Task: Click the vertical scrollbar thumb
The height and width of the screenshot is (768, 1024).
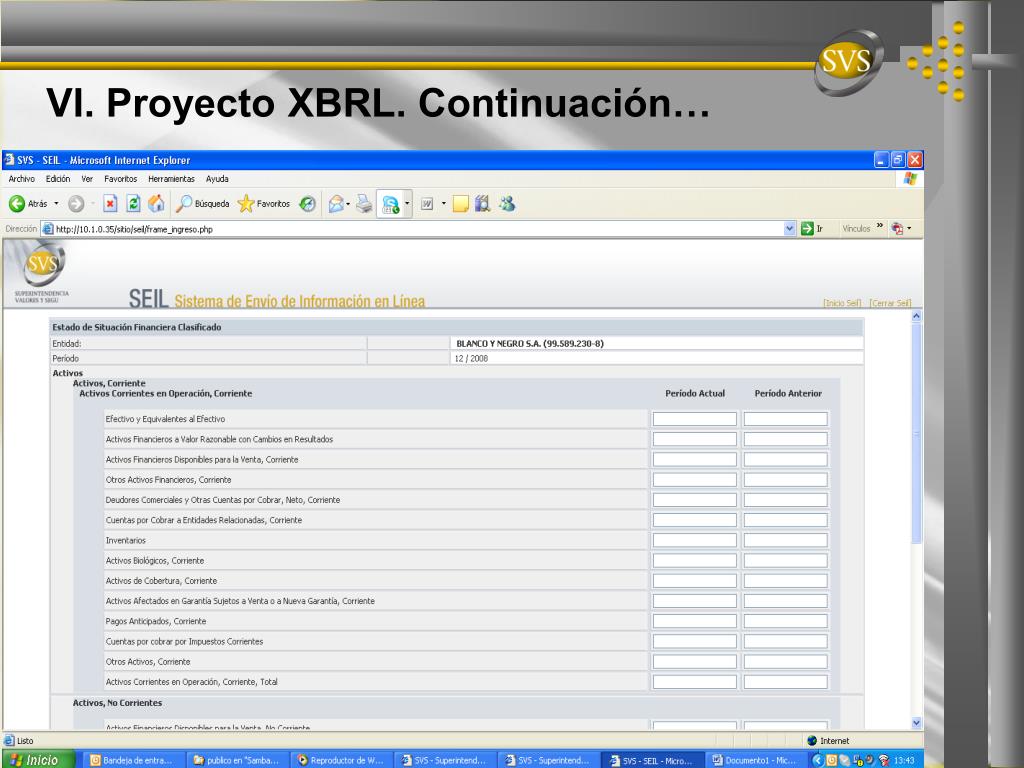Action: pos(916,432)
